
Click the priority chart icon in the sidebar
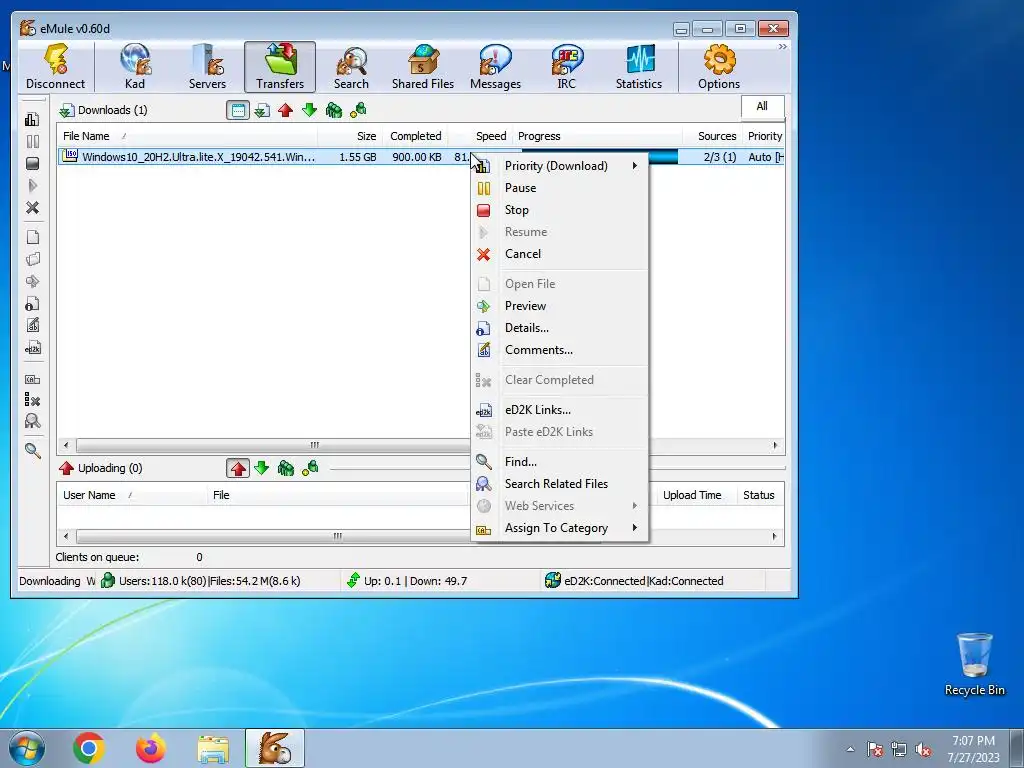pyautogui.click(x=32, y=119)
